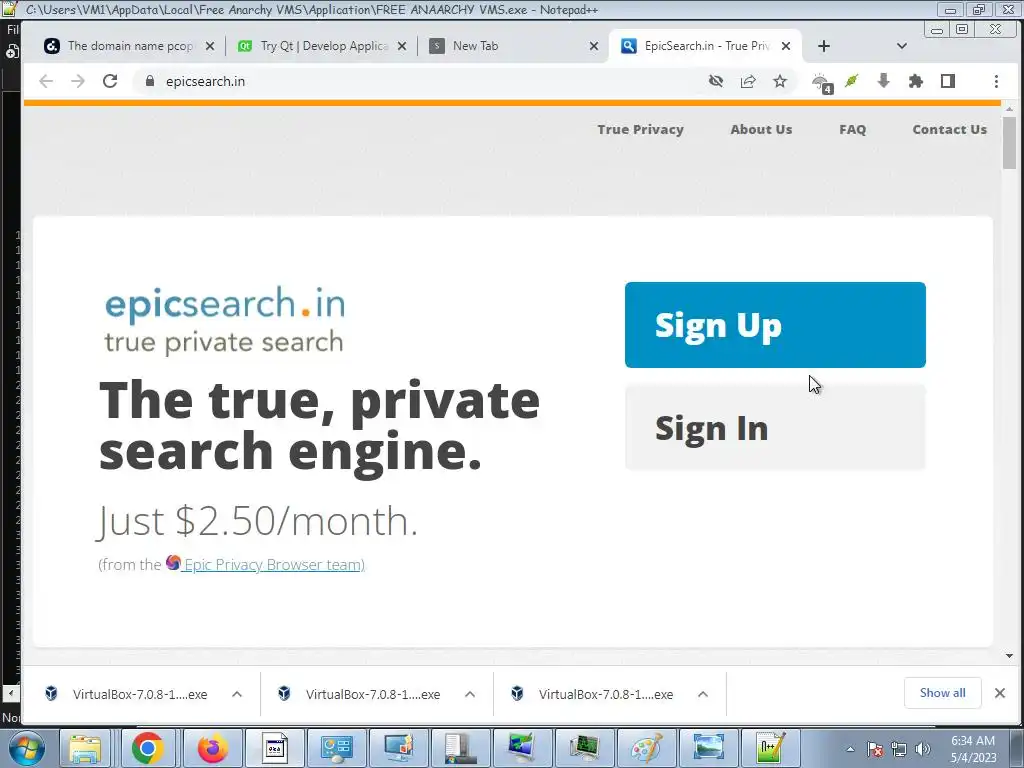The image size is (1024, 768).
Task: Open the green plug proxy extension
Action: (852, 81)
